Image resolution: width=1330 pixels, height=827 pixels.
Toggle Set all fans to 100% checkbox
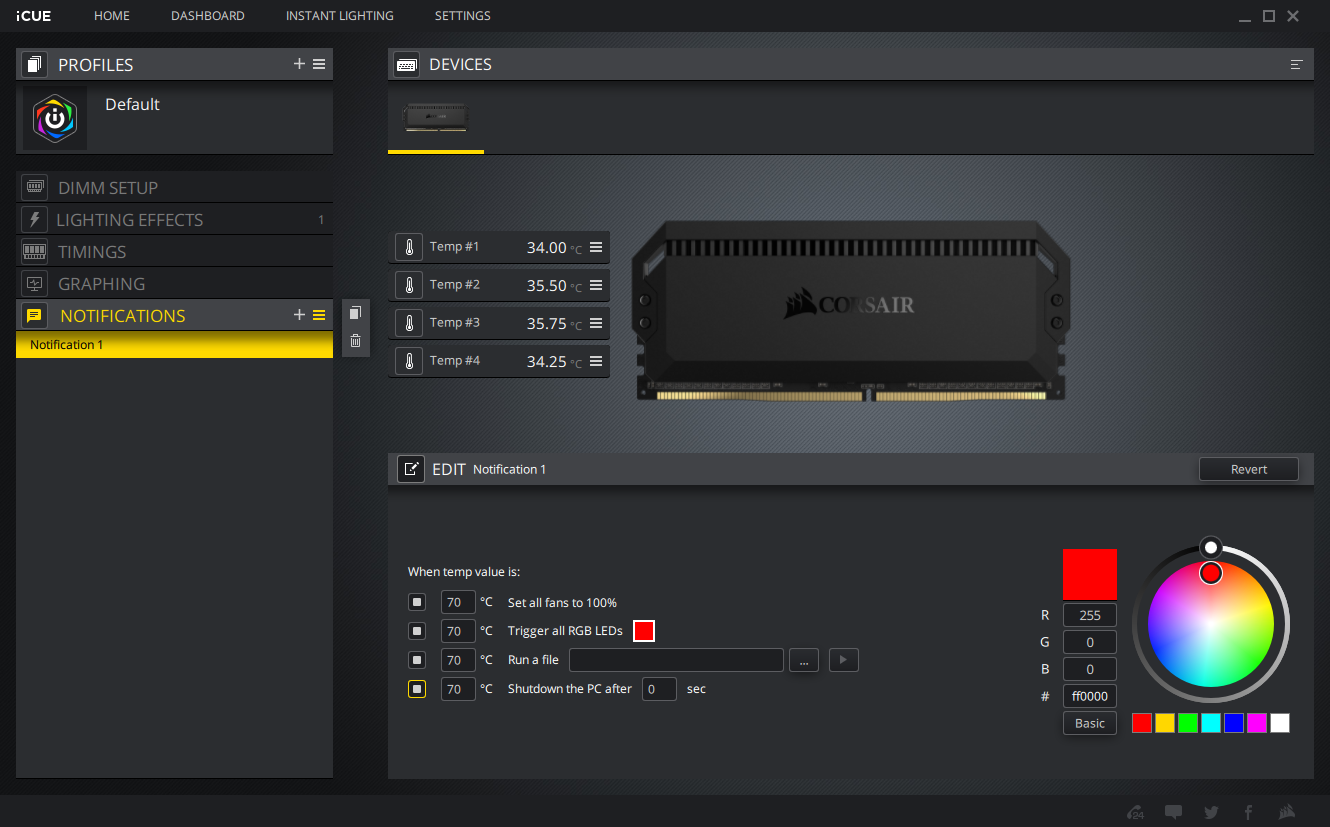[417, 602]
